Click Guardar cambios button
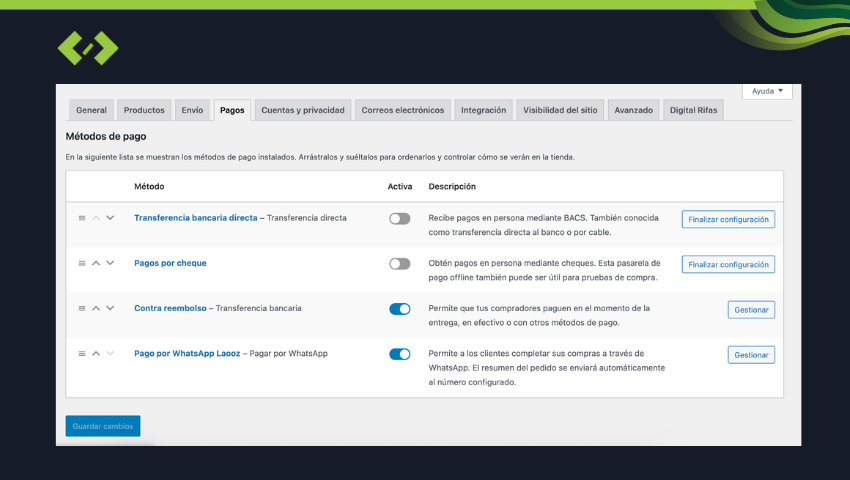 (103, 426)
